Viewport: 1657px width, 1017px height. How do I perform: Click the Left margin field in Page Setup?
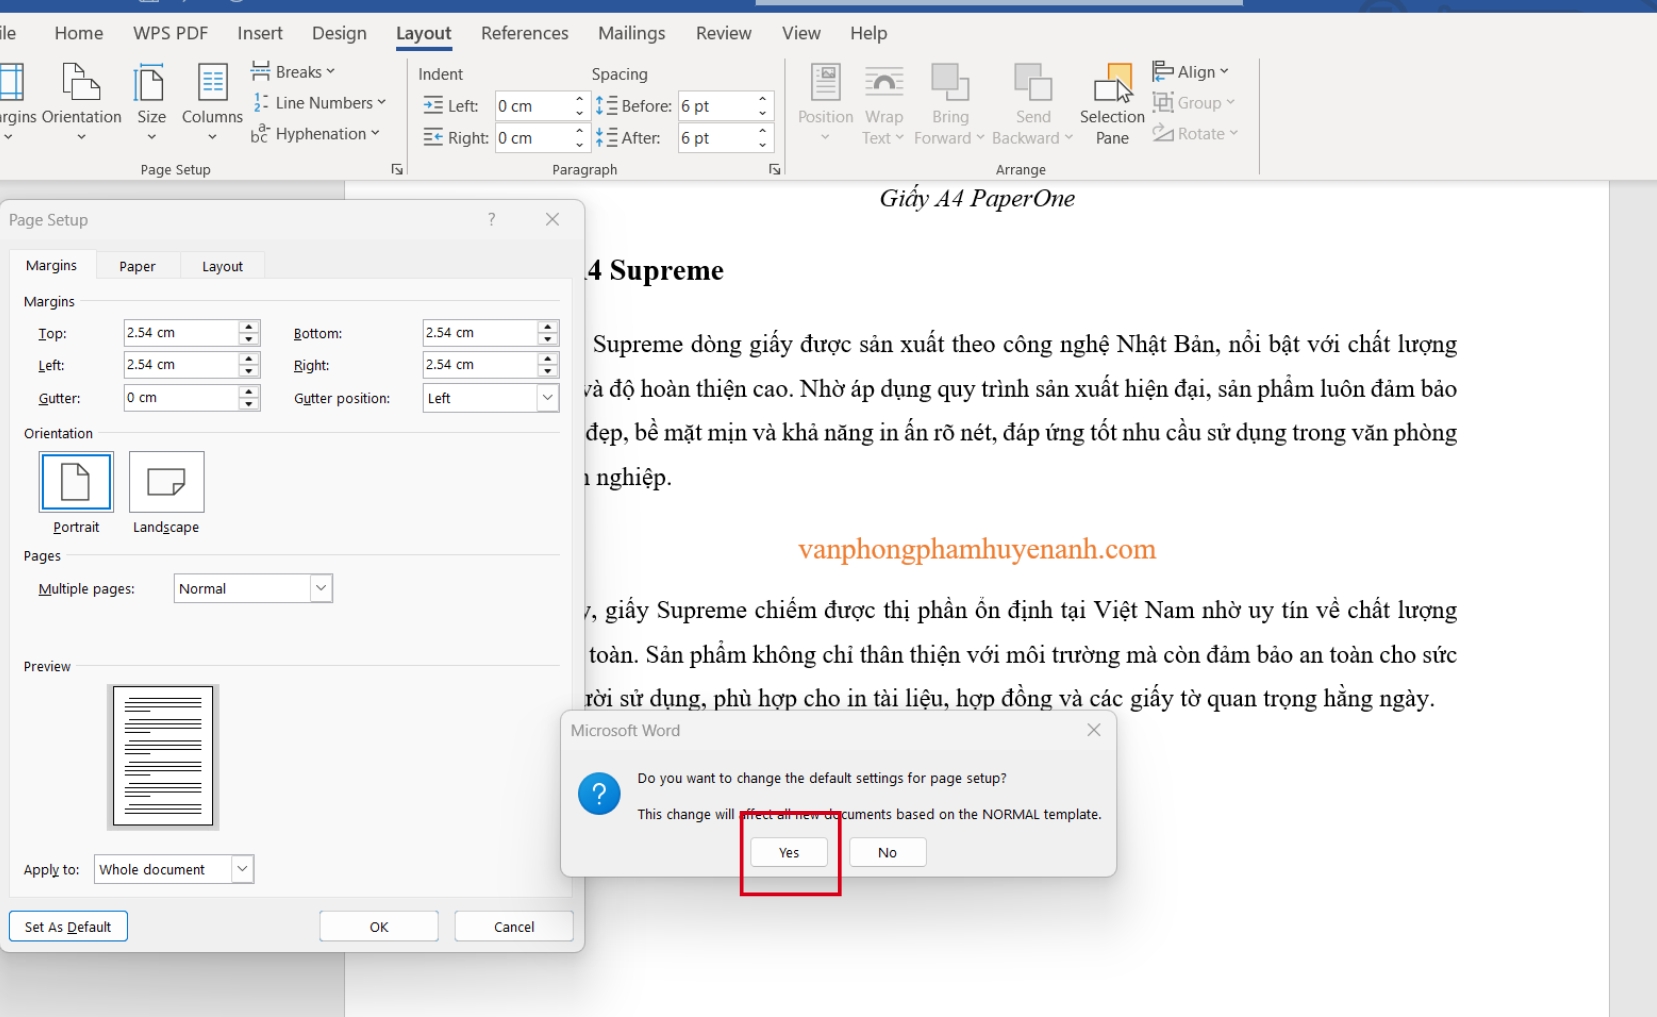(181, 365)
